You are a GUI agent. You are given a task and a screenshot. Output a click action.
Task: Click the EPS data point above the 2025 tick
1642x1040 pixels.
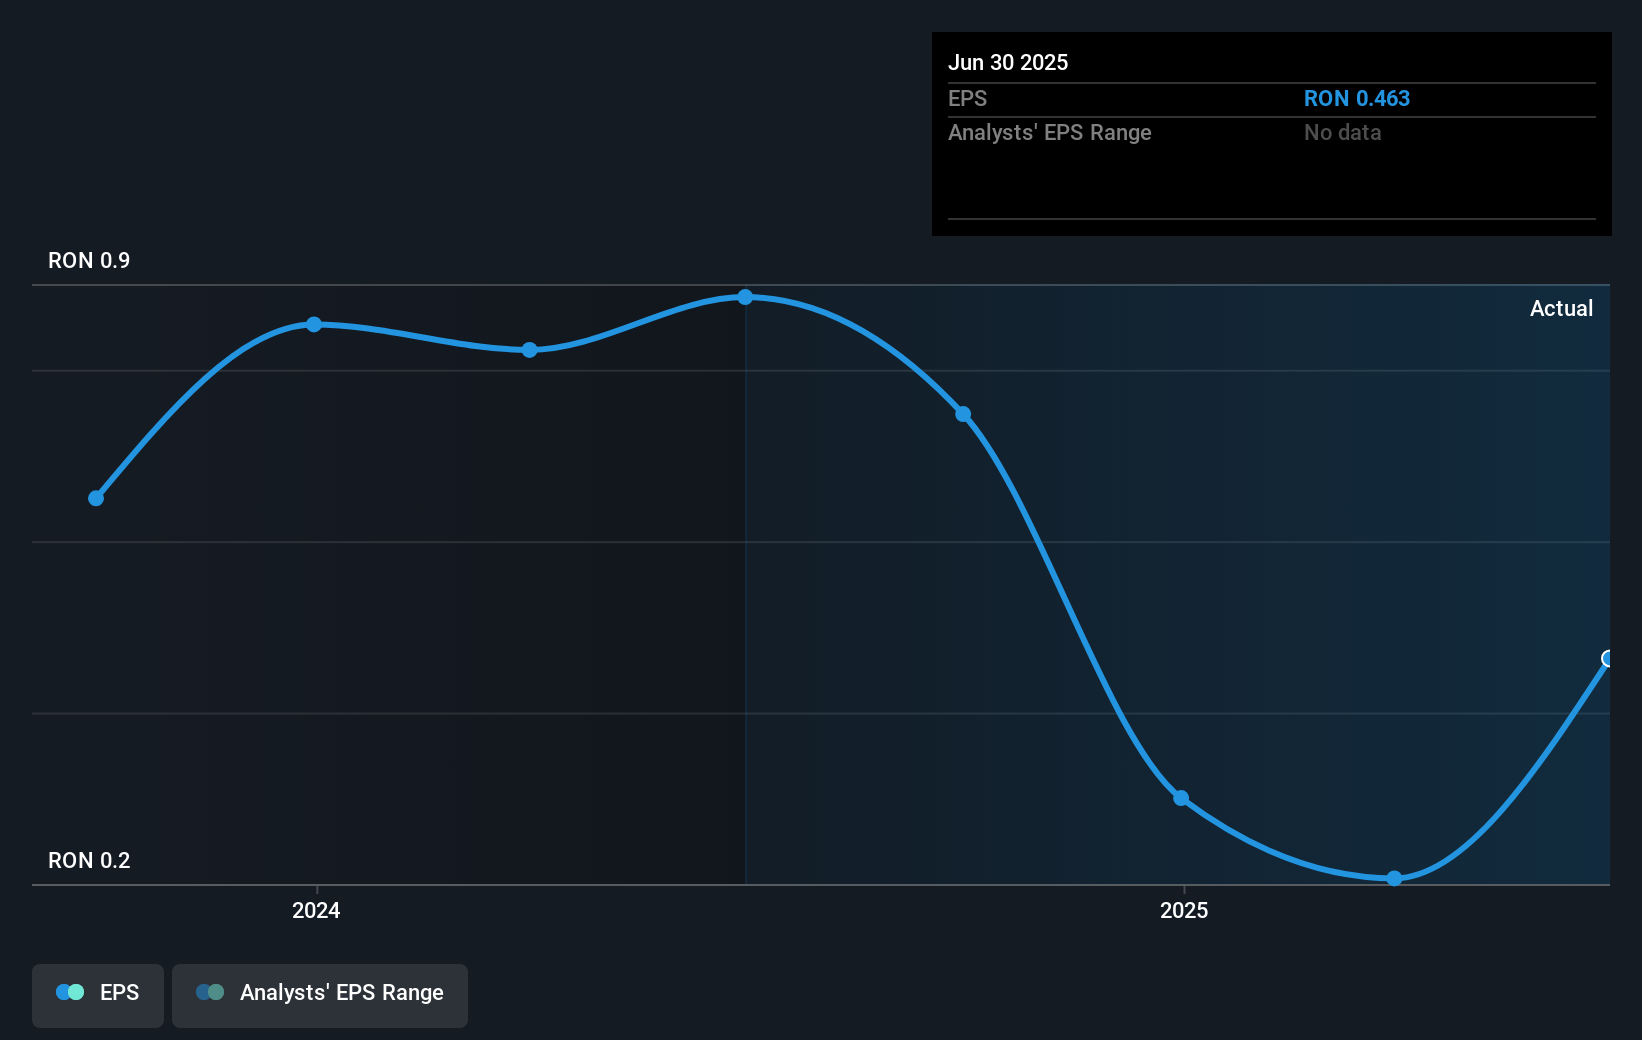1181,798
